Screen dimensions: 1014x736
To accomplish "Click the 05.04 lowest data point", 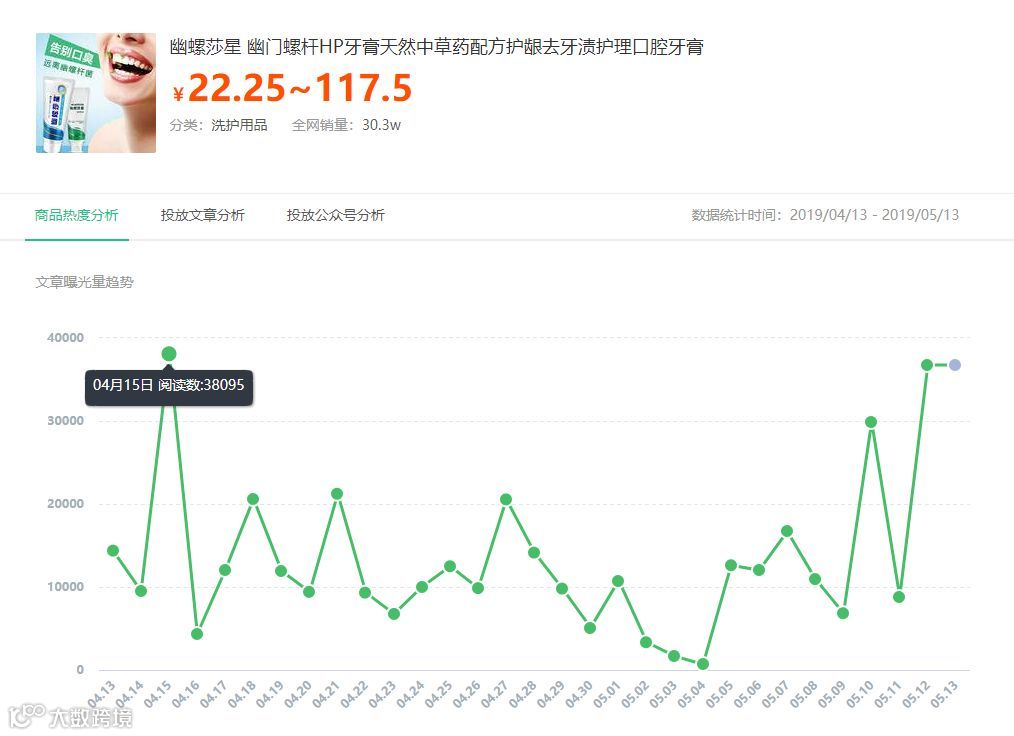I will click(x=703, y=664).
